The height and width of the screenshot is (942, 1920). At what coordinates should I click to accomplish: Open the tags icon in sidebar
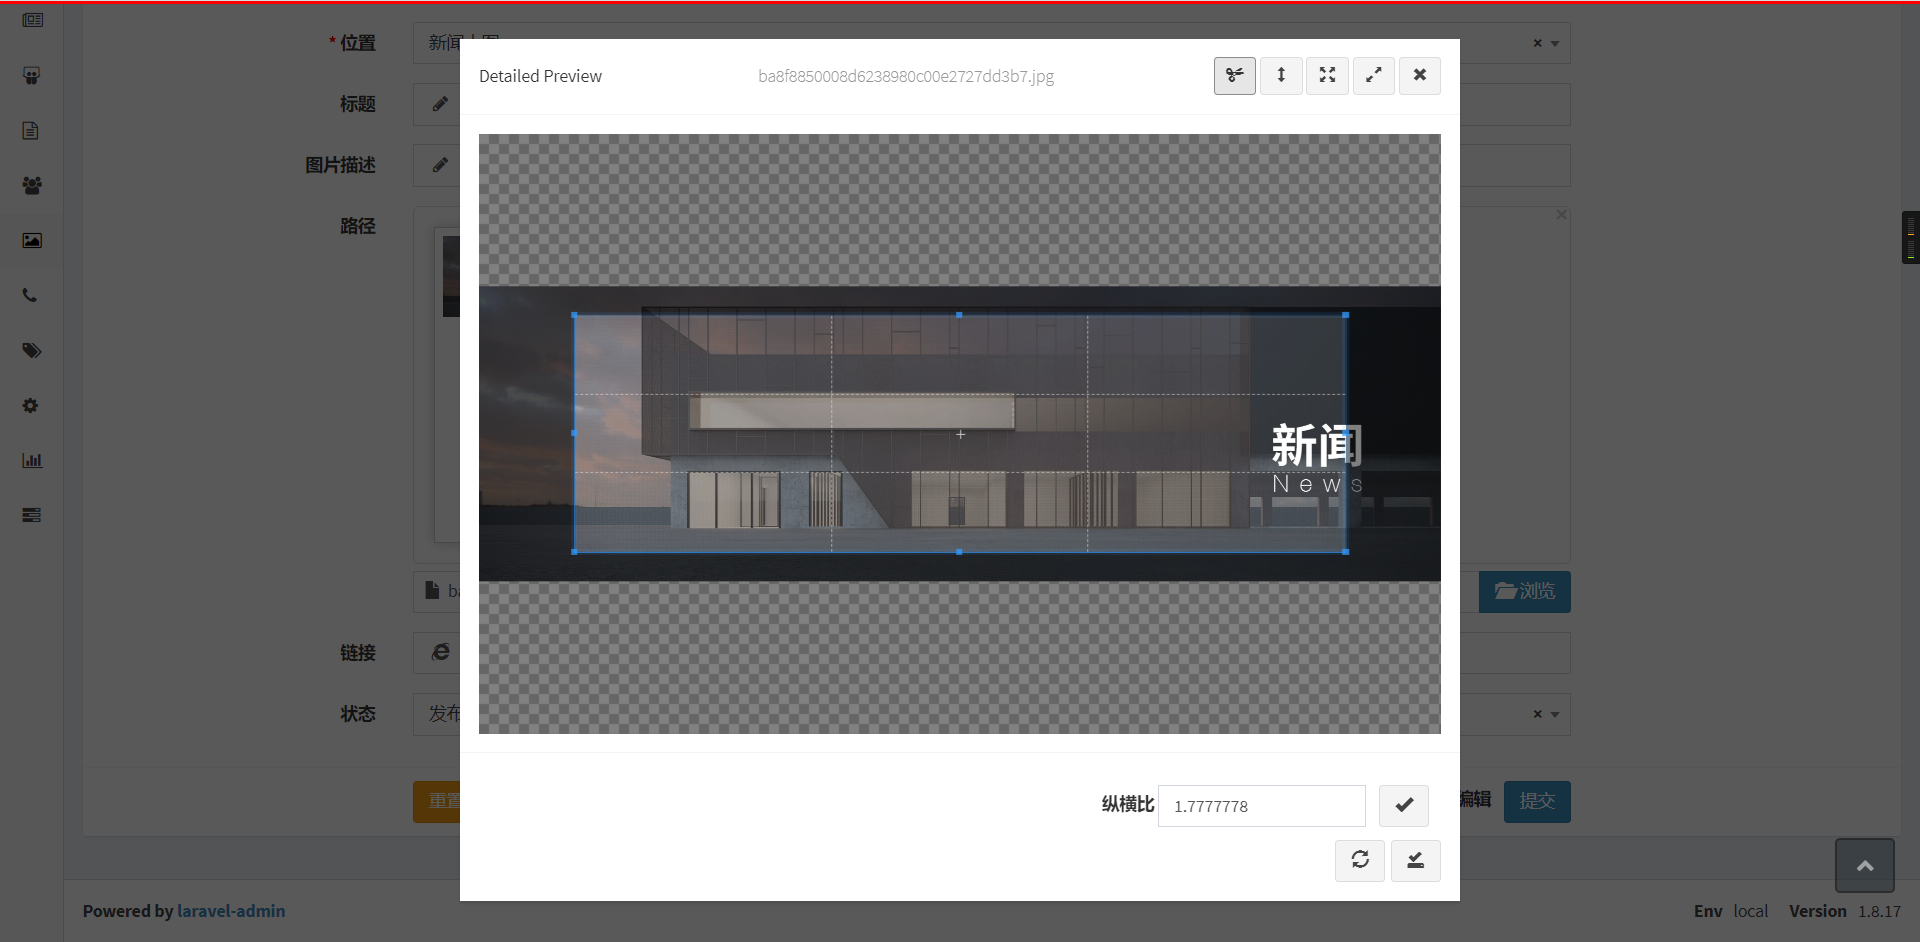tap(32, 350)
